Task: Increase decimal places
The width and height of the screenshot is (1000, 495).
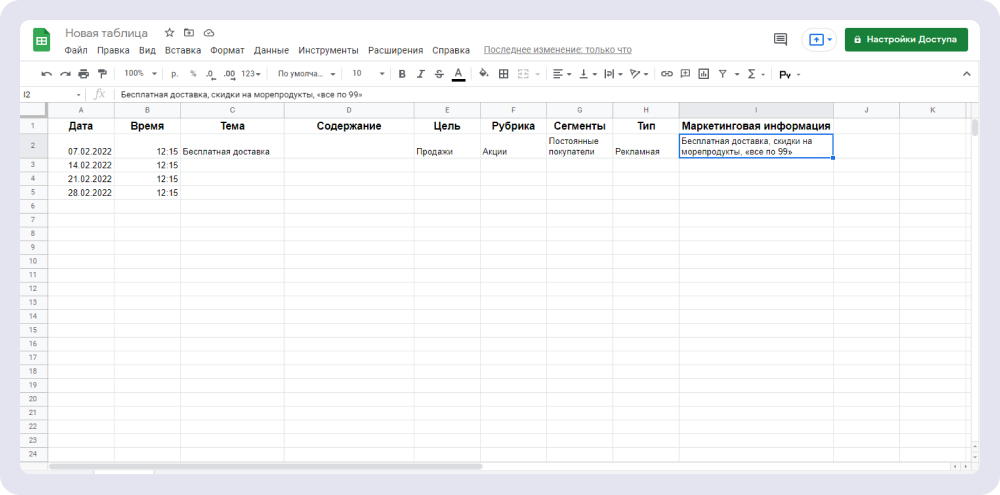Action: click(x=230, y=74)
